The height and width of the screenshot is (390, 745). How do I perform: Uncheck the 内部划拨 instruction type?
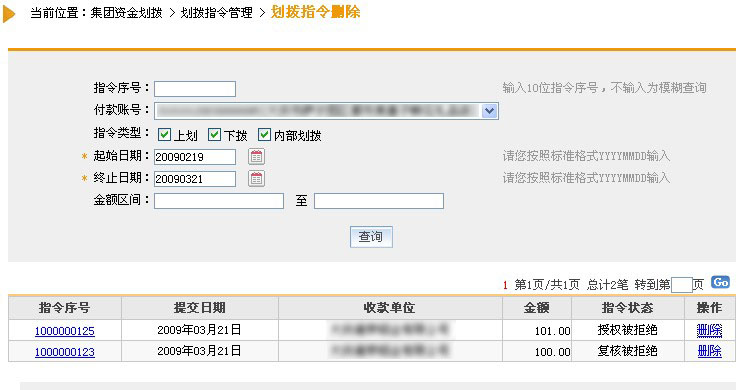[x=264, y=134]
